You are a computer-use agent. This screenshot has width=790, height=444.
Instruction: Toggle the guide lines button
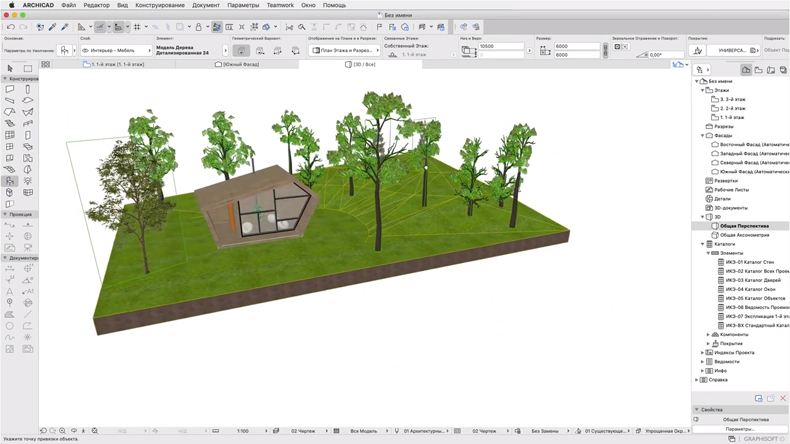point(100,27)
